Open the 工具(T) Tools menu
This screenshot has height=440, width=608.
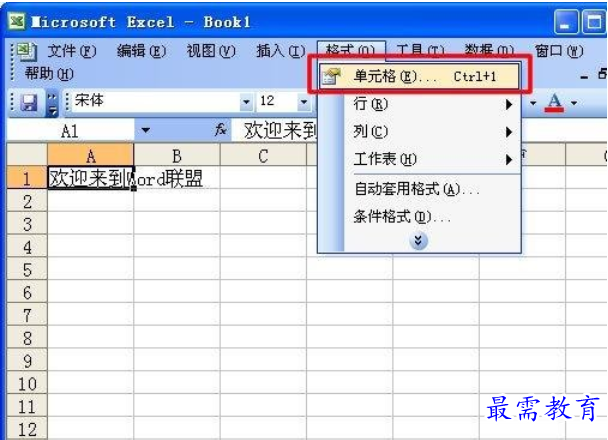(420, 51)
